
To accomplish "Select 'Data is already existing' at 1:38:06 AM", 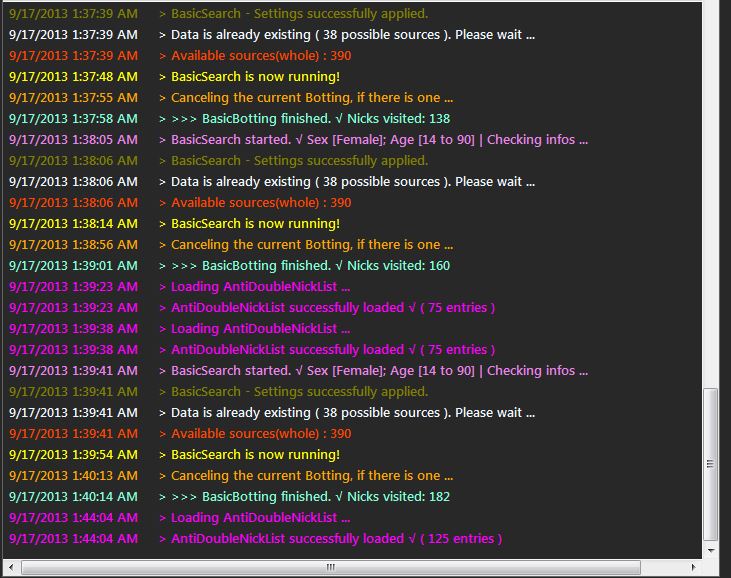I will click(272, 182).
